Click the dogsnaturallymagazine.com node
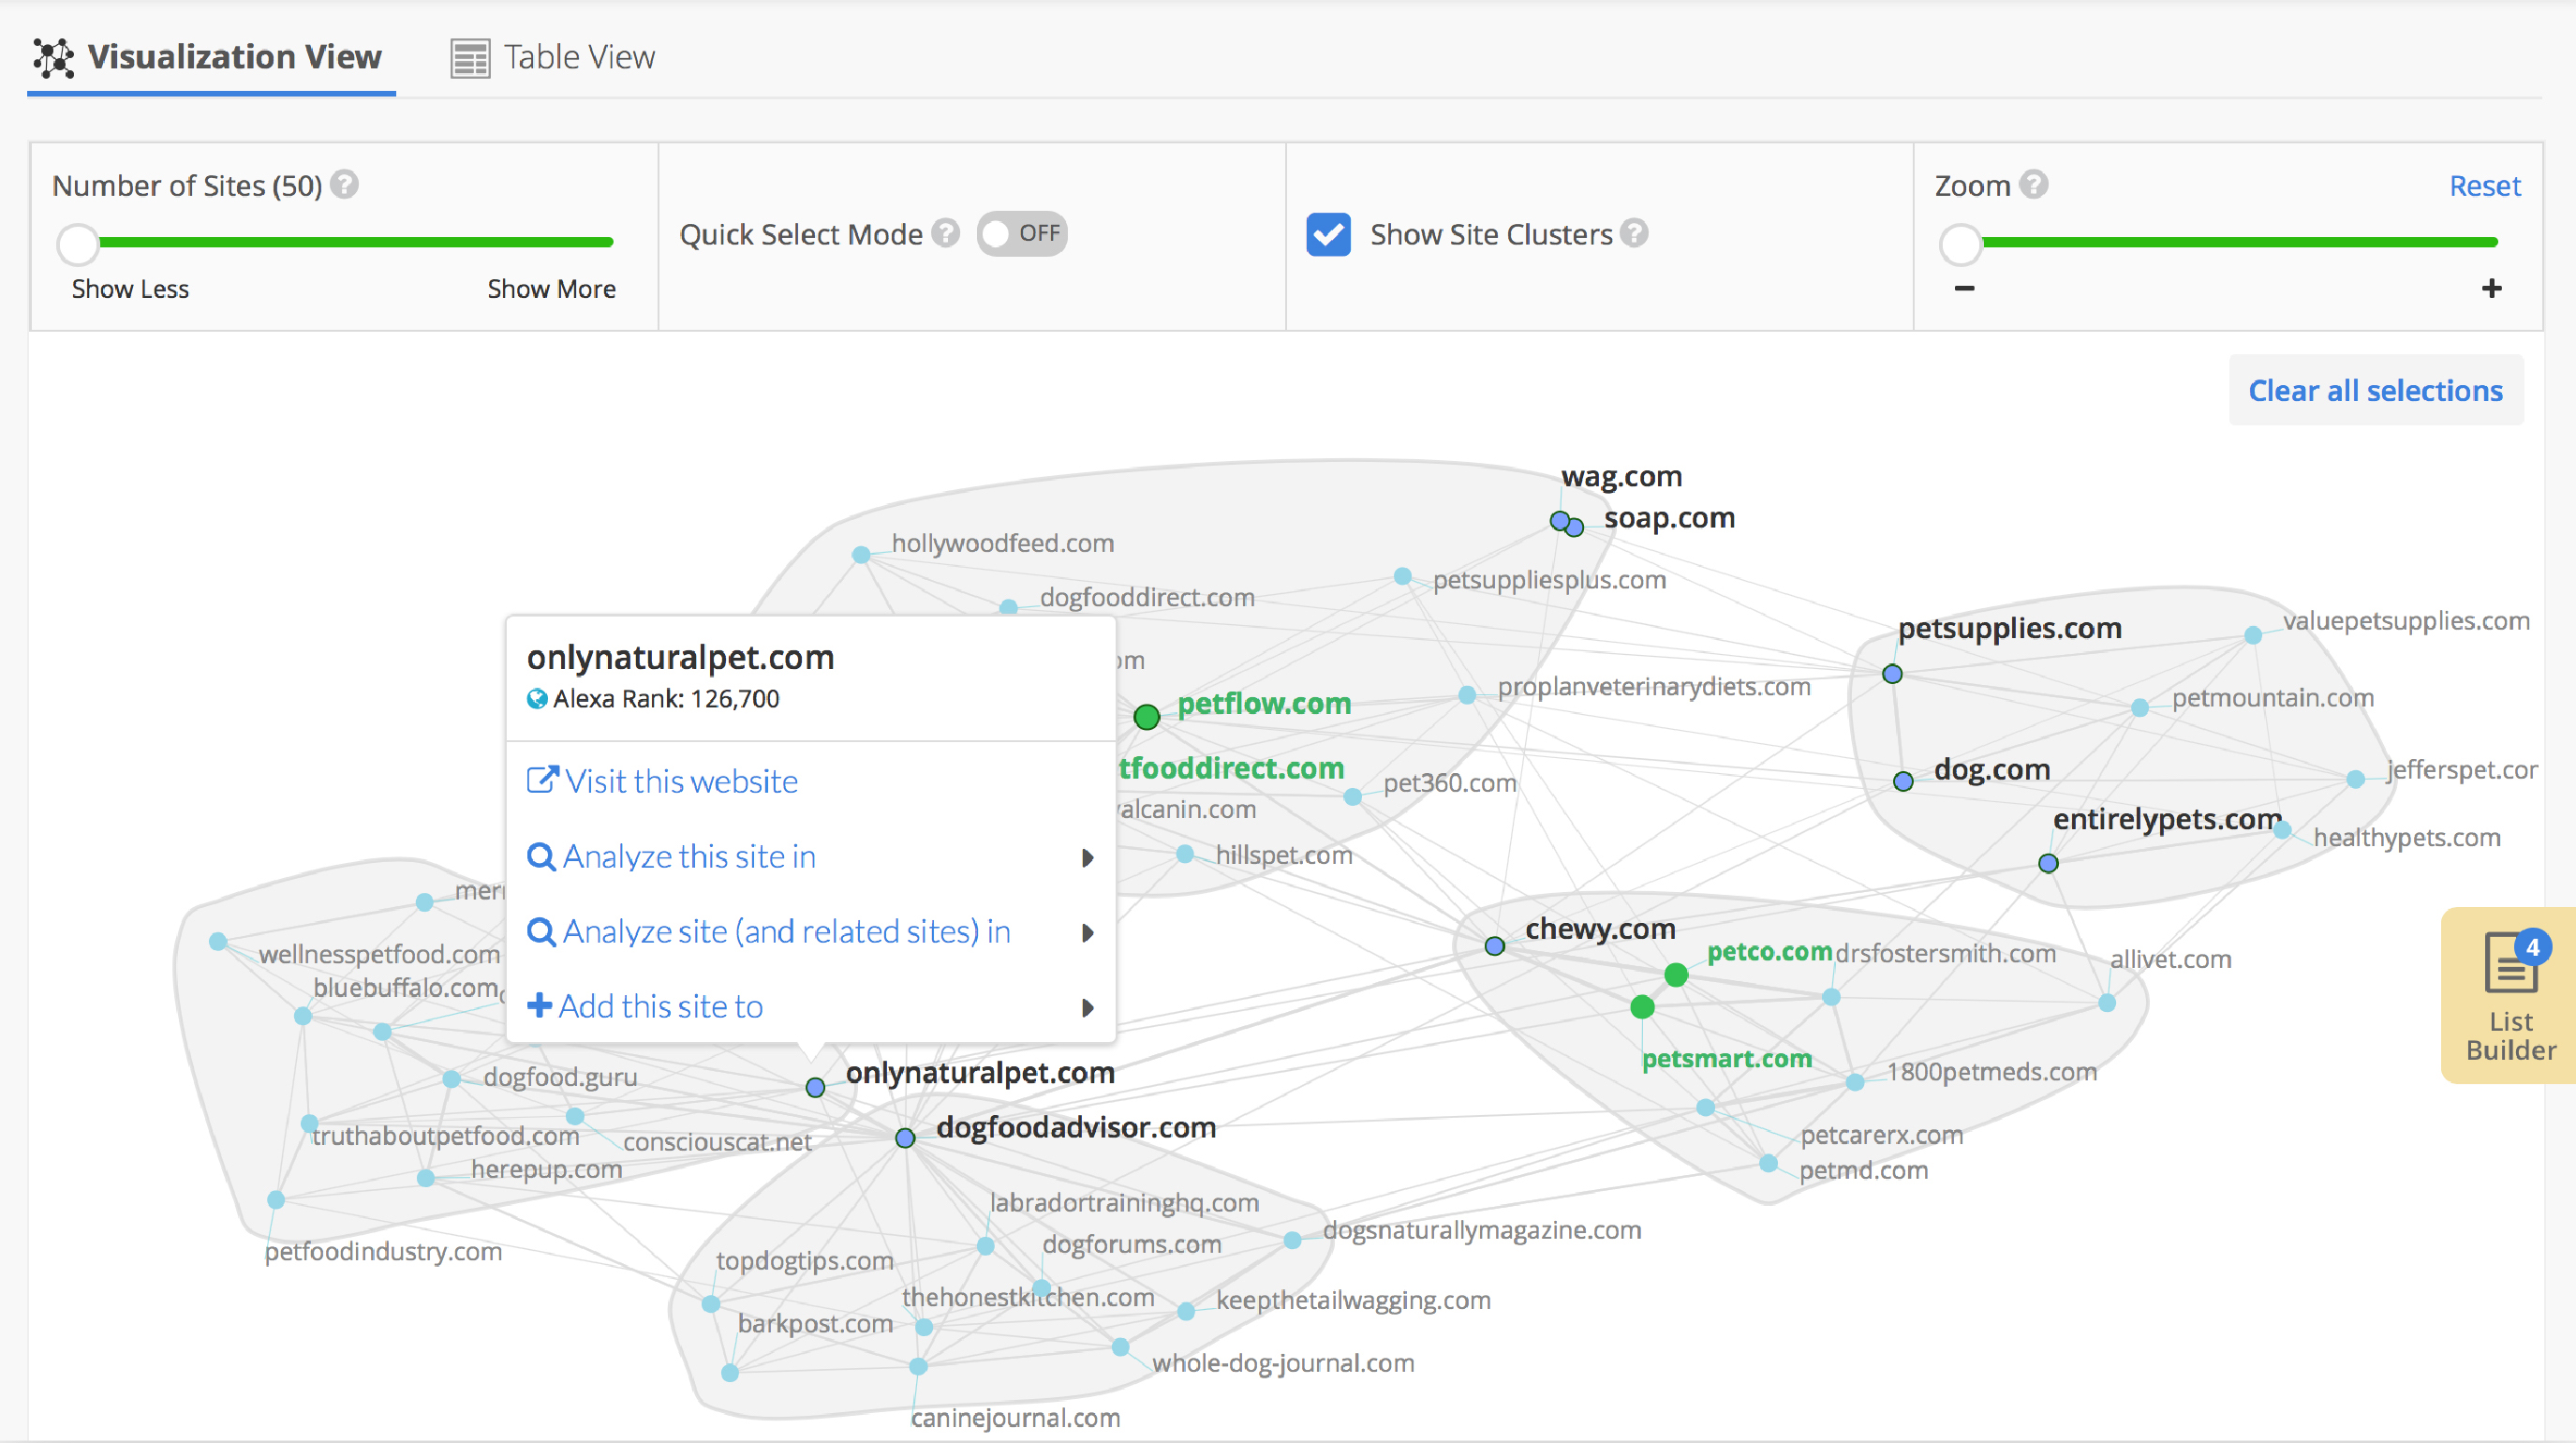Viewport: 2576px width, 1443px height. pos(1292,1240)
